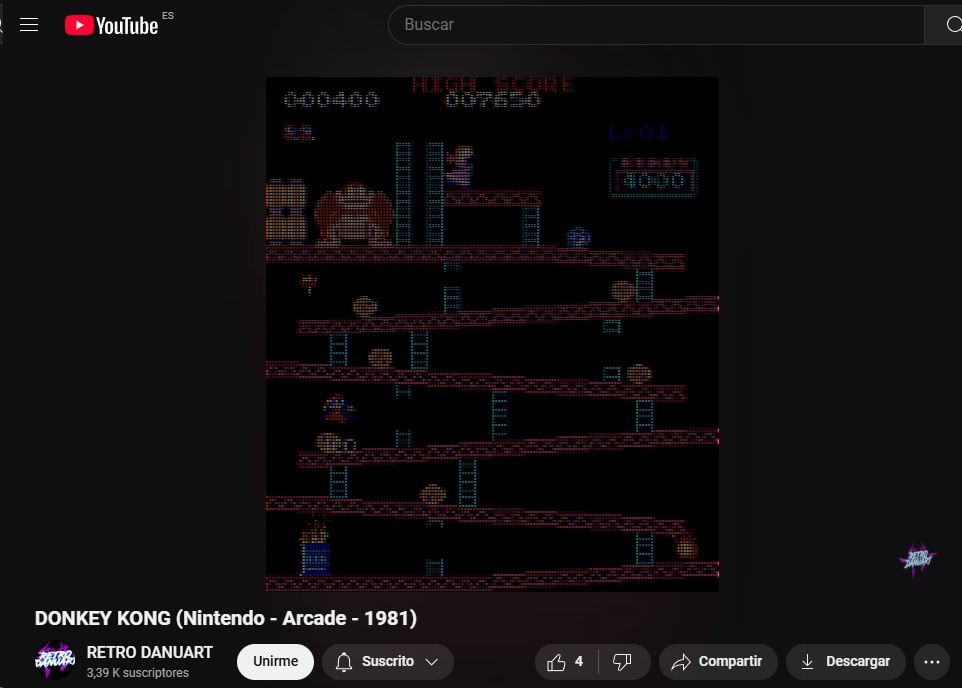Image resolution: width=962 pixels, height=688 pixels.
Task: Go to YouTube home via logo
Action: pos(112,25)
